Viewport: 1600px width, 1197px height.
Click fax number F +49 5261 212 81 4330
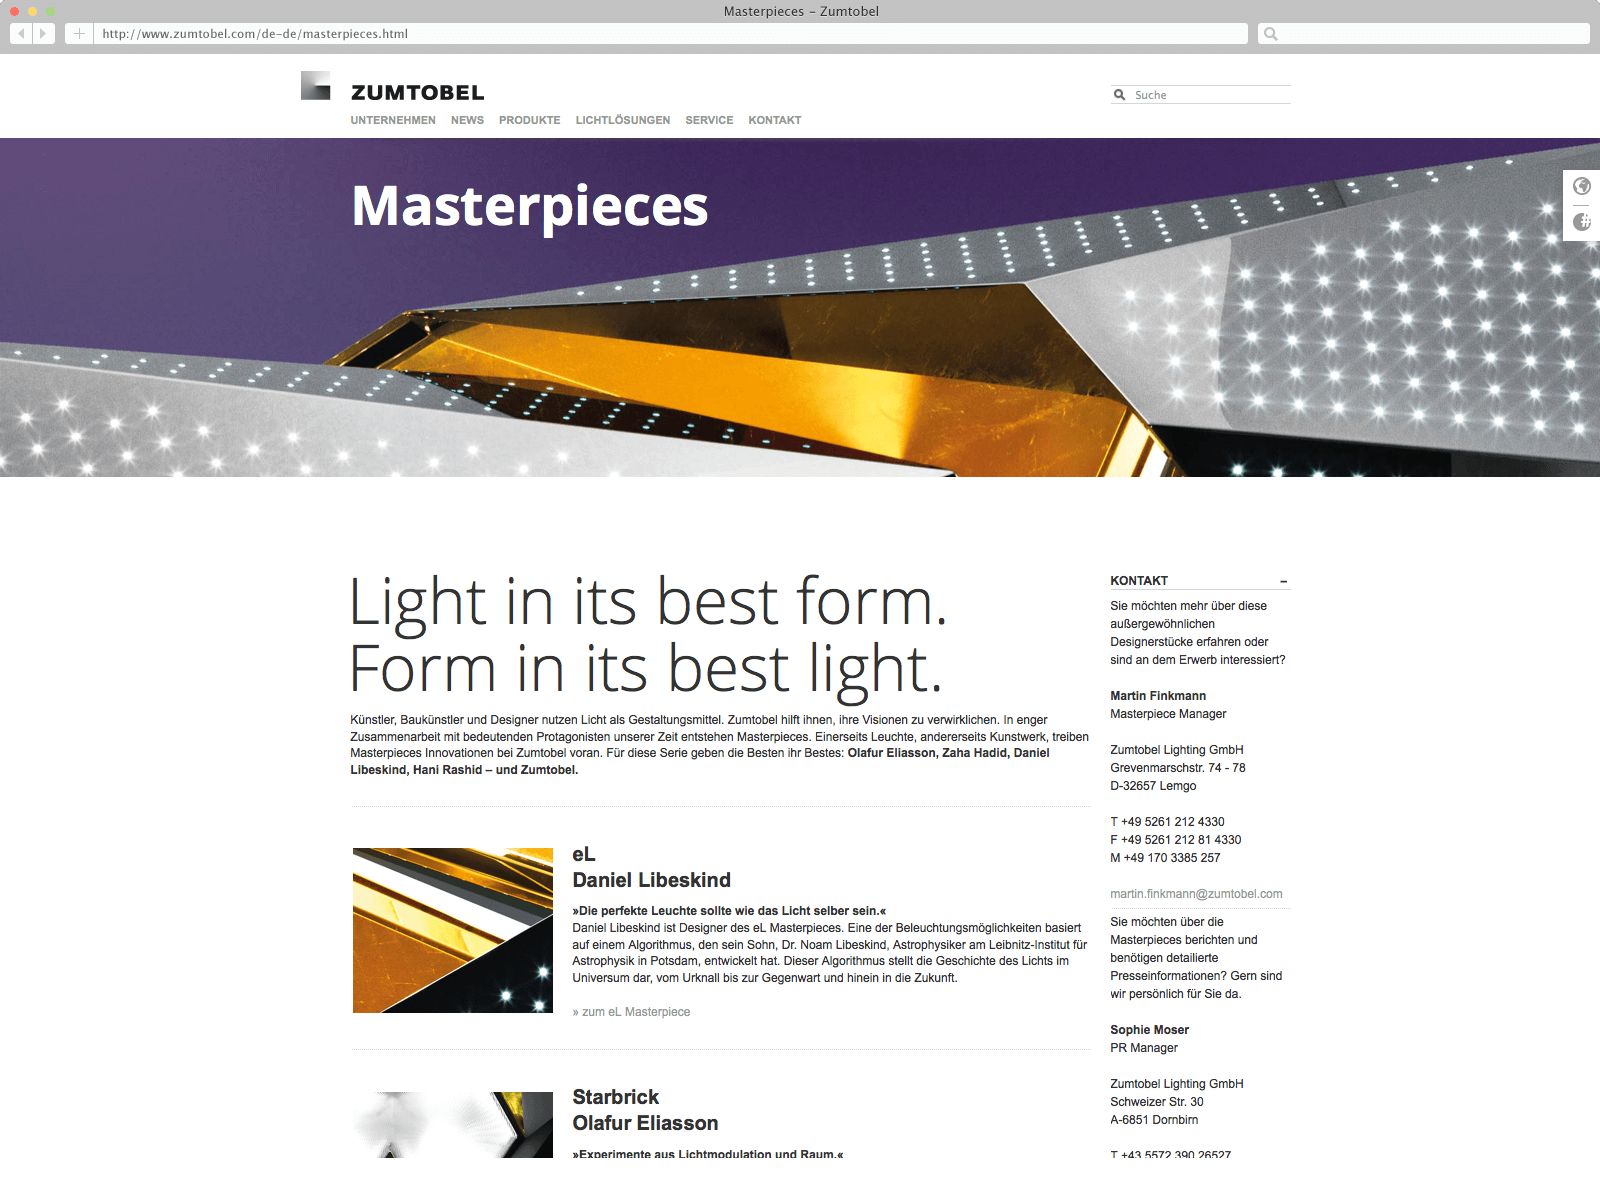click(1176, 840)
